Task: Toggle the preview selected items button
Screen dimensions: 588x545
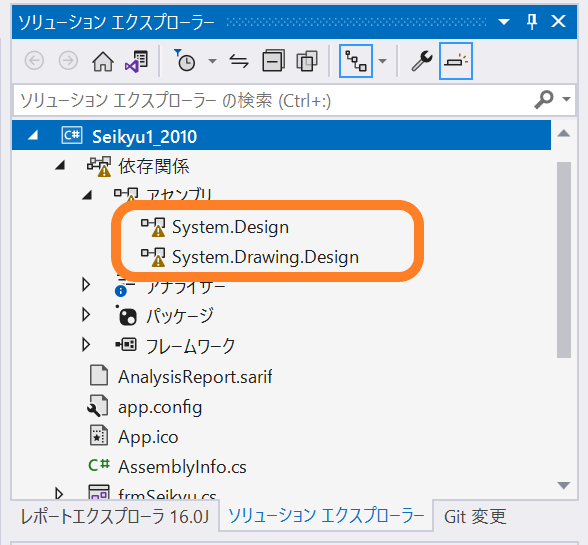Action: point(456,61)
